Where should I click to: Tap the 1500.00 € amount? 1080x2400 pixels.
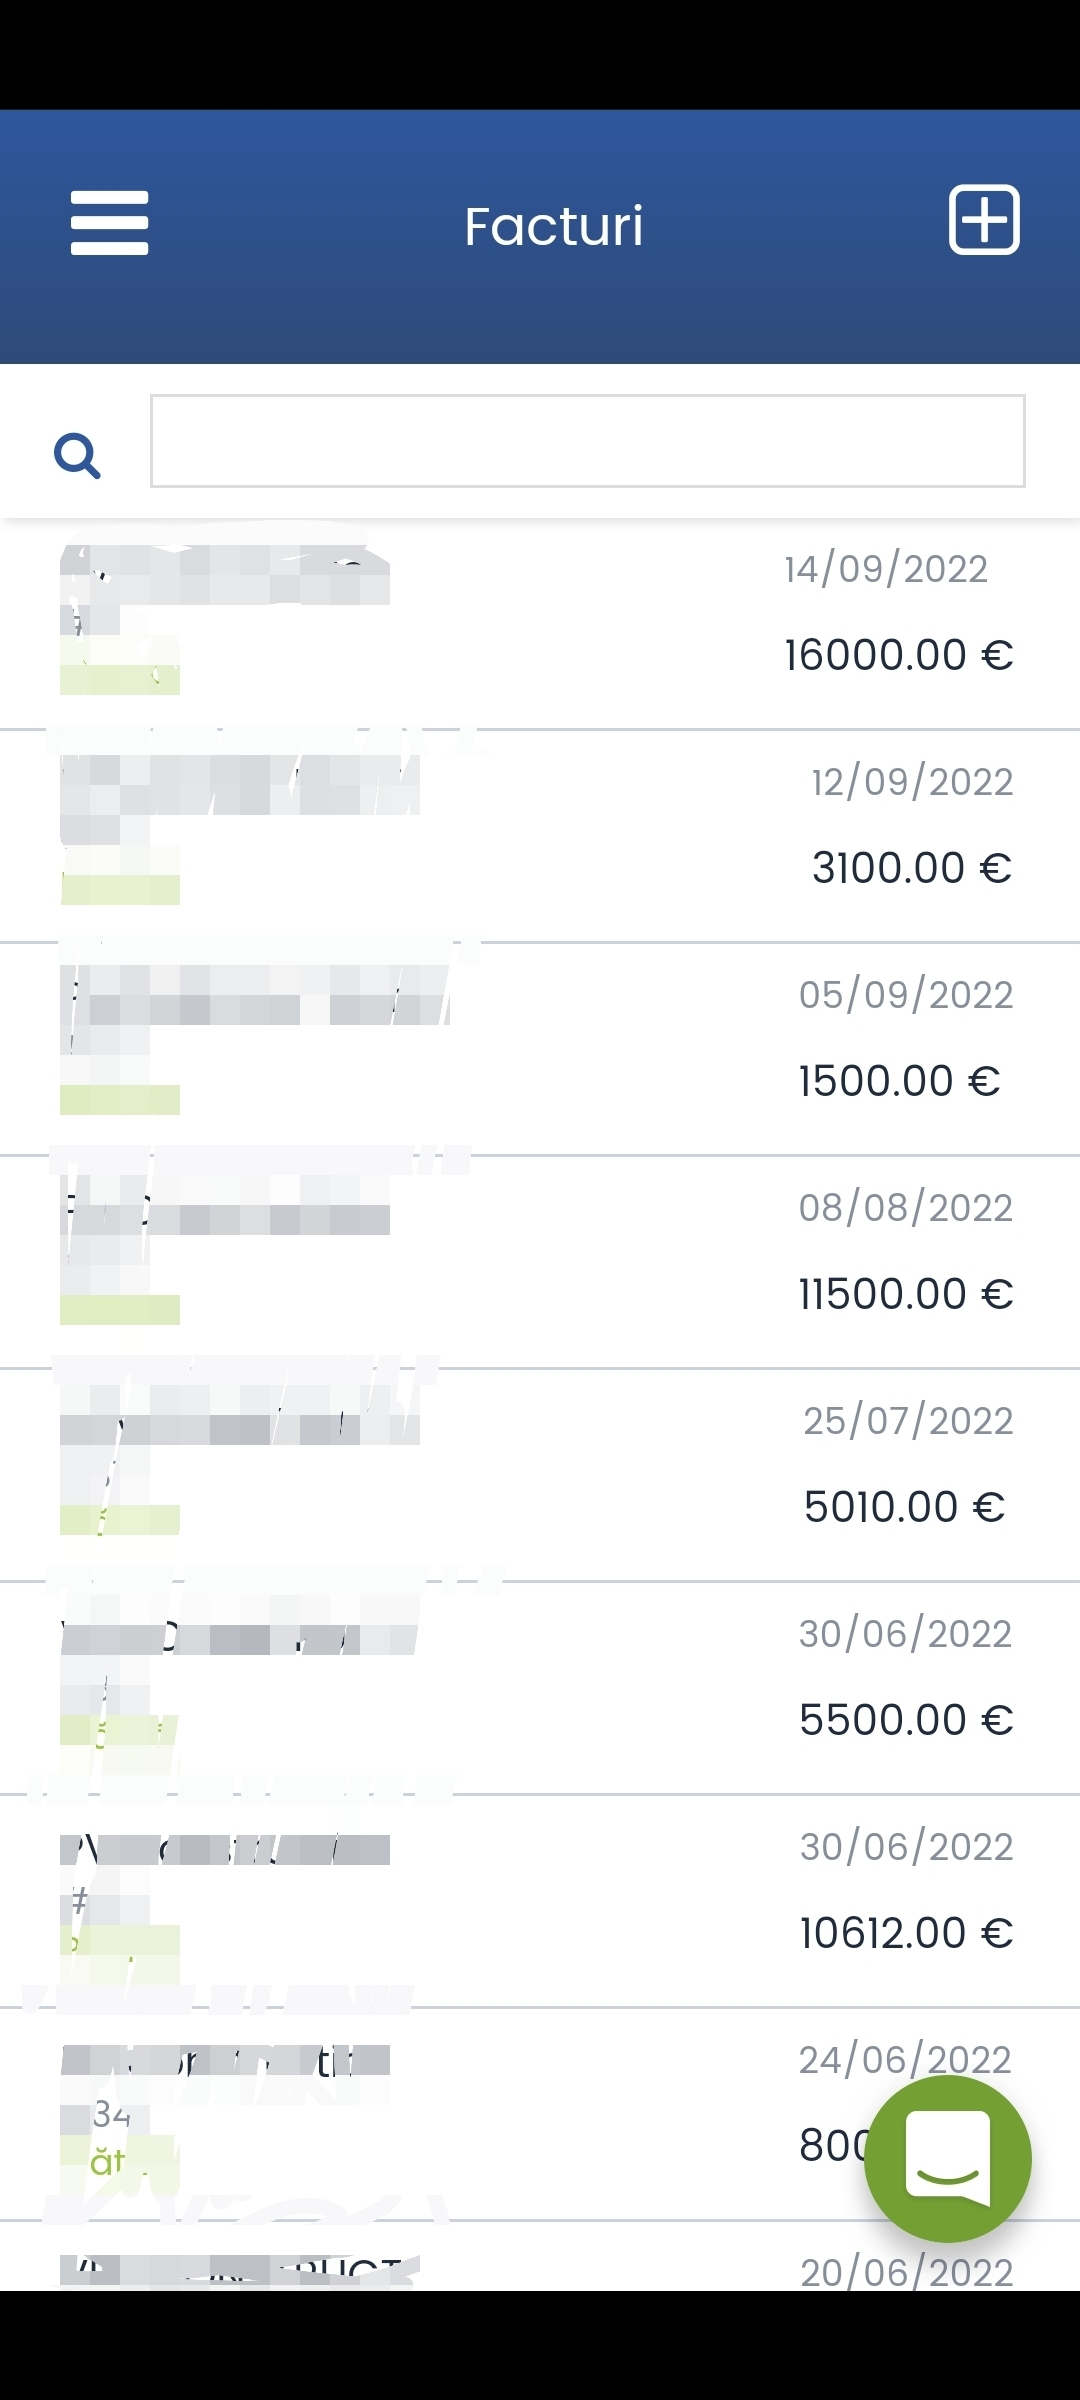click(x=898, y=1081)
